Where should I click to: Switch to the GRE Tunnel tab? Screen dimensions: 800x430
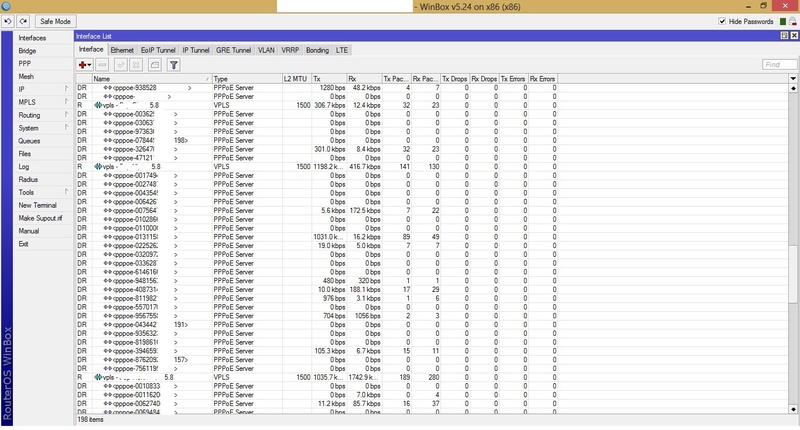233,50
